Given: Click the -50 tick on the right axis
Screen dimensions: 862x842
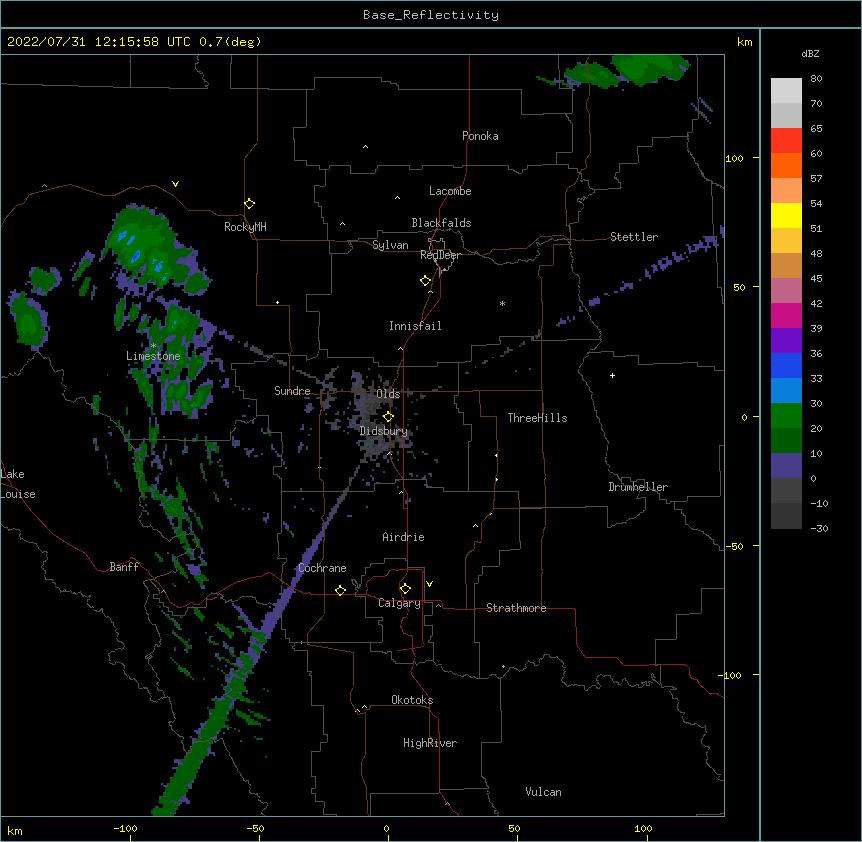Looking at the screenshot, I should (734, 546).
